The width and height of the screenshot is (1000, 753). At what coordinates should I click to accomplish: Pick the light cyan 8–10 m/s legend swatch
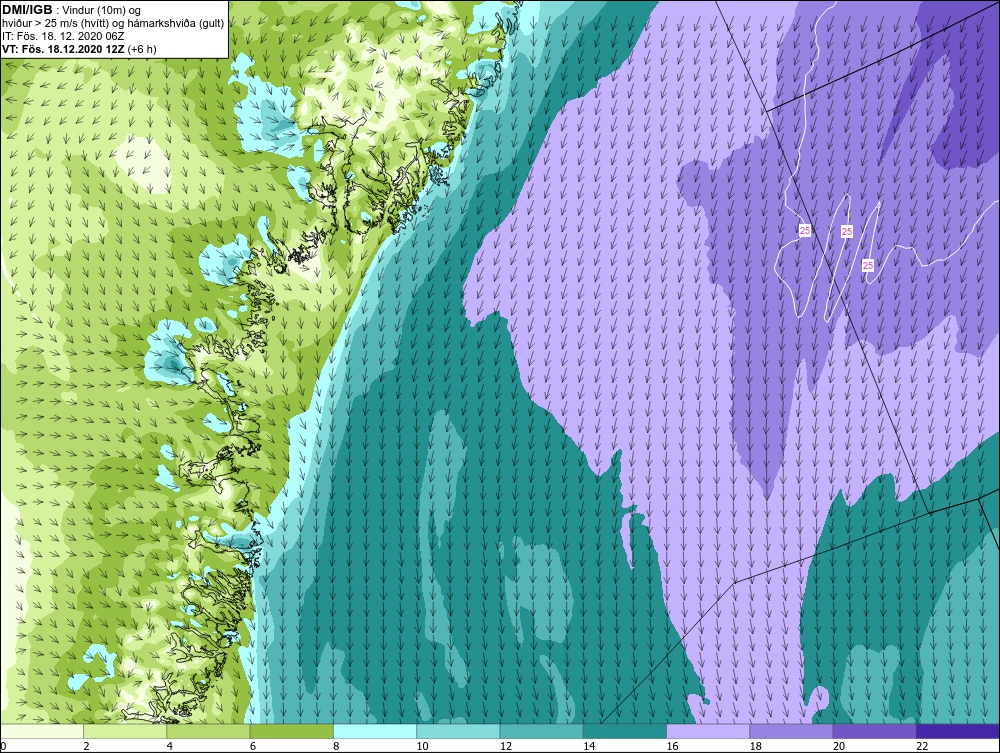[x=375, y=731]
